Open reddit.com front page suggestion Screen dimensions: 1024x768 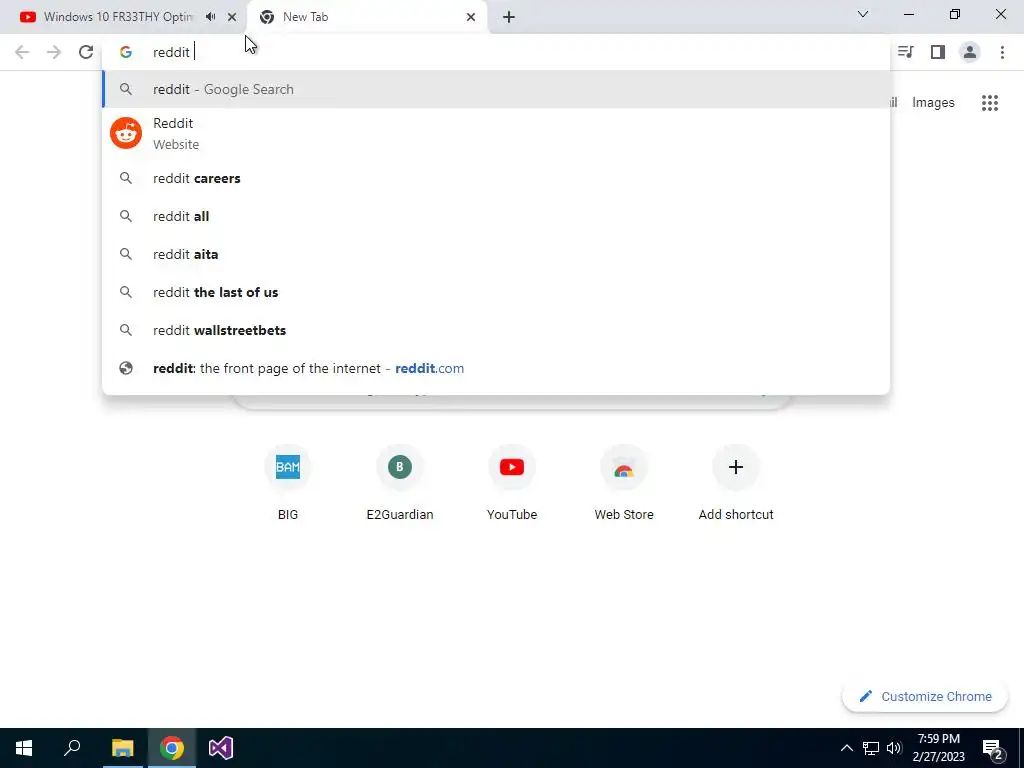(496, 368)
